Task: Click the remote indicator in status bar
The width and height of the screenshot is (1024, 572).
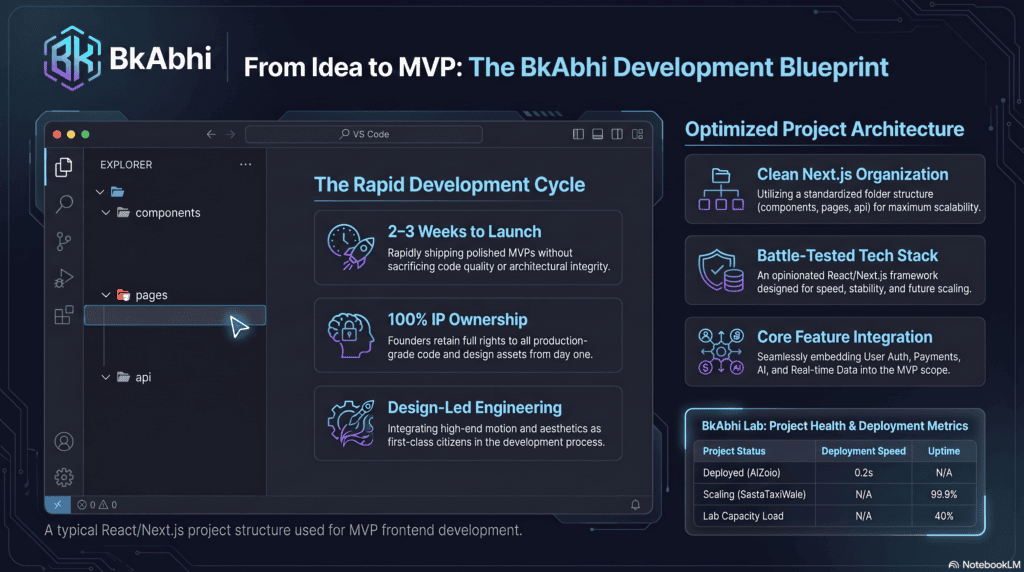Action: coord(57,505)
